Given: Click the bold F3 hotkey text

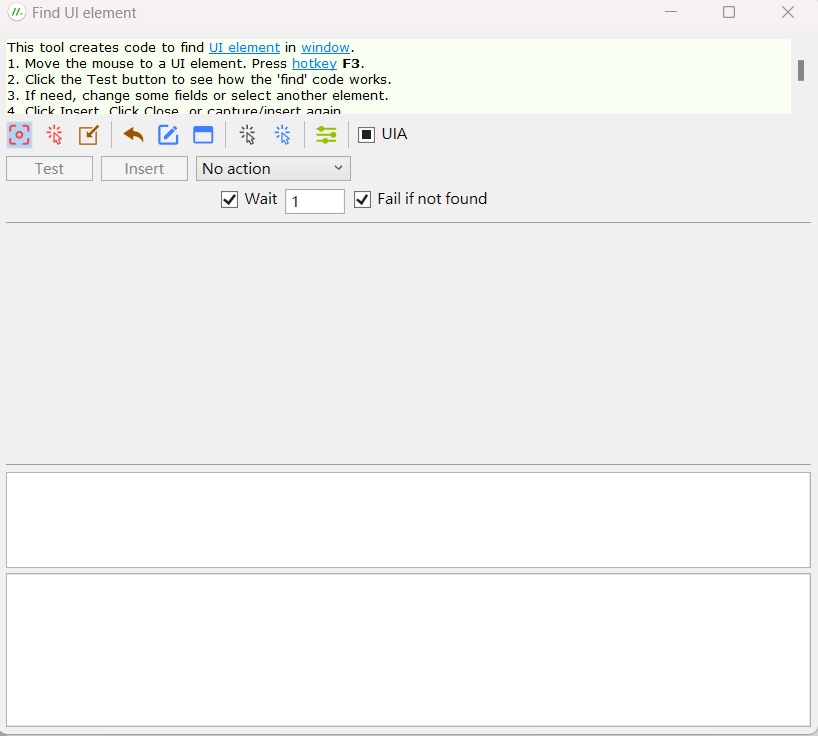Looking at the screenshot, I should point(351,64).
